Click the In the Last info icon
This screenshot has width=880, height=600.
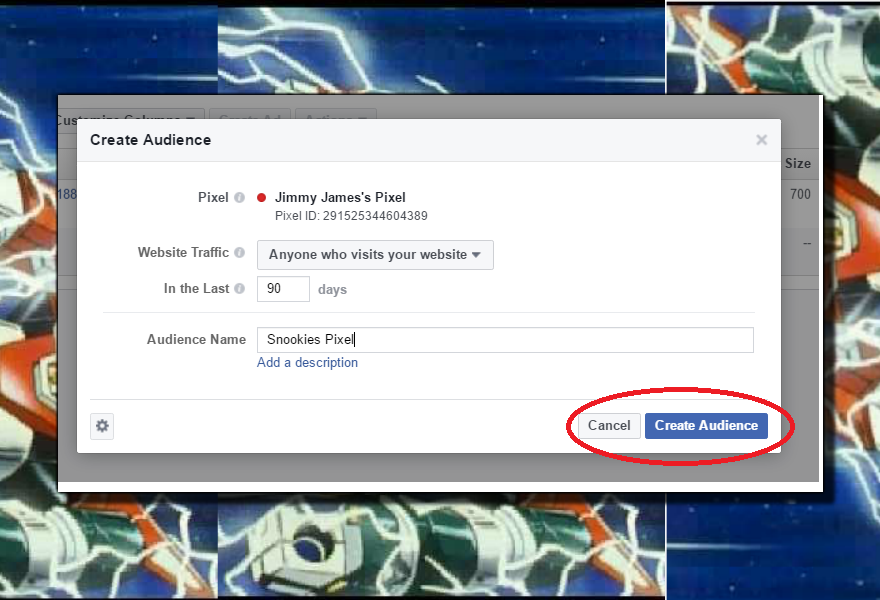click(240, 288)
